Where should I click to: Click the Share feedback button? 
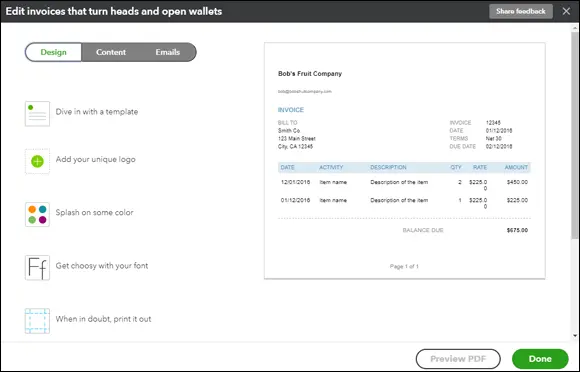521,11
